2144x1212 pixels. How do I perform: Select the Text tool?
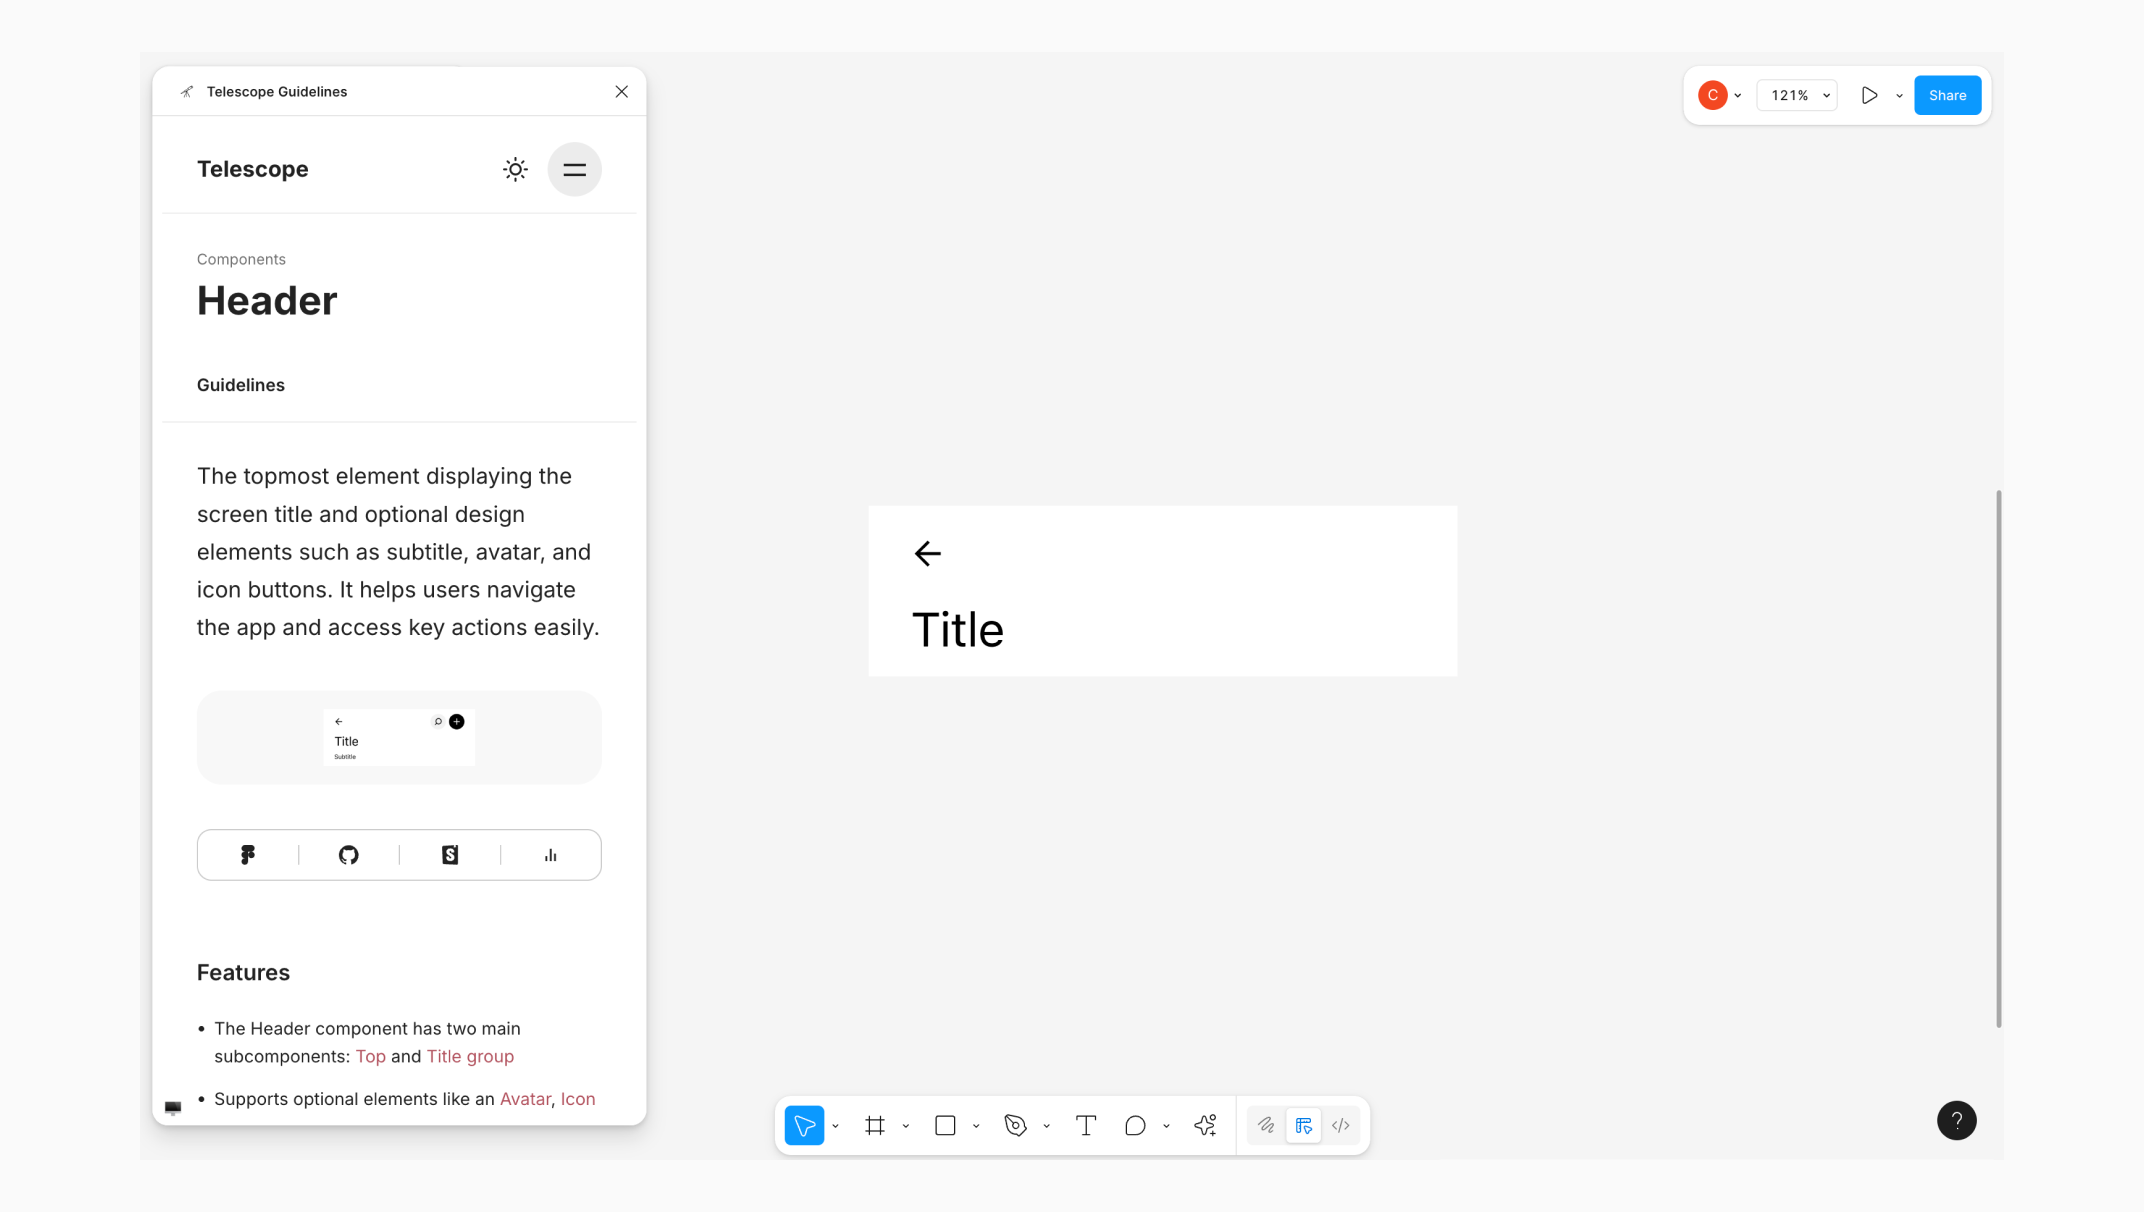1086,1126
